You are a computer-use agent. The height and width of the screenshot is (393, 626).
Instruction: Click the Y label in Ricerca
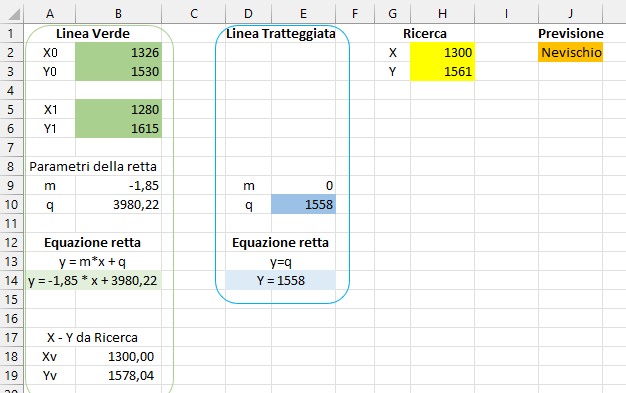pyautogui.click(x=392, y=71)
